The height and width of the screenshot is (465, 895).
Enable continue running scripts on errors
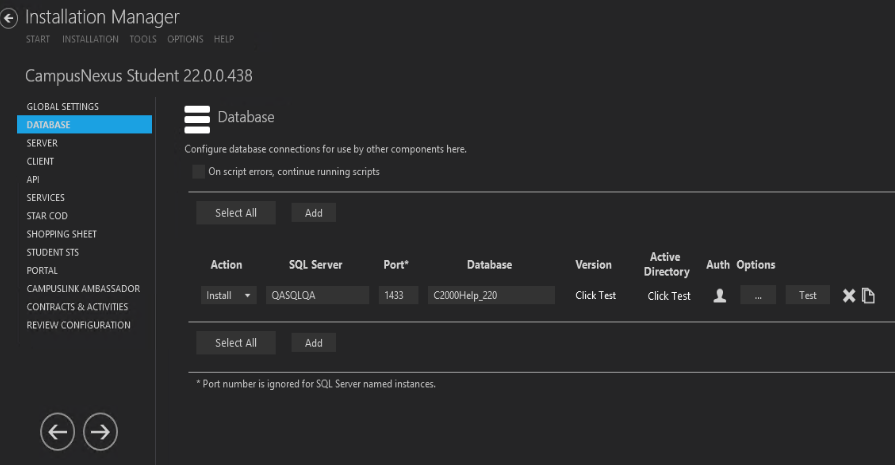(198, 172)
